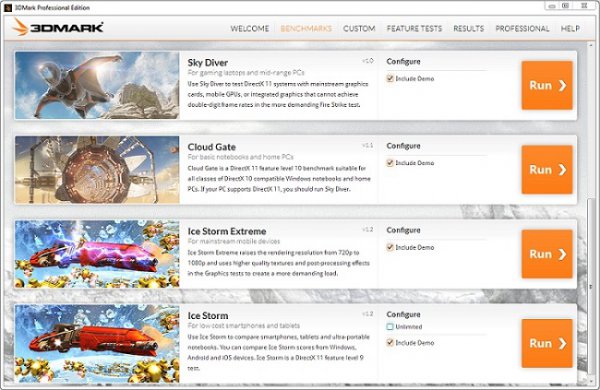Close the 3DMark window
This screenshot has width=600, height=390.
(584, 6)
